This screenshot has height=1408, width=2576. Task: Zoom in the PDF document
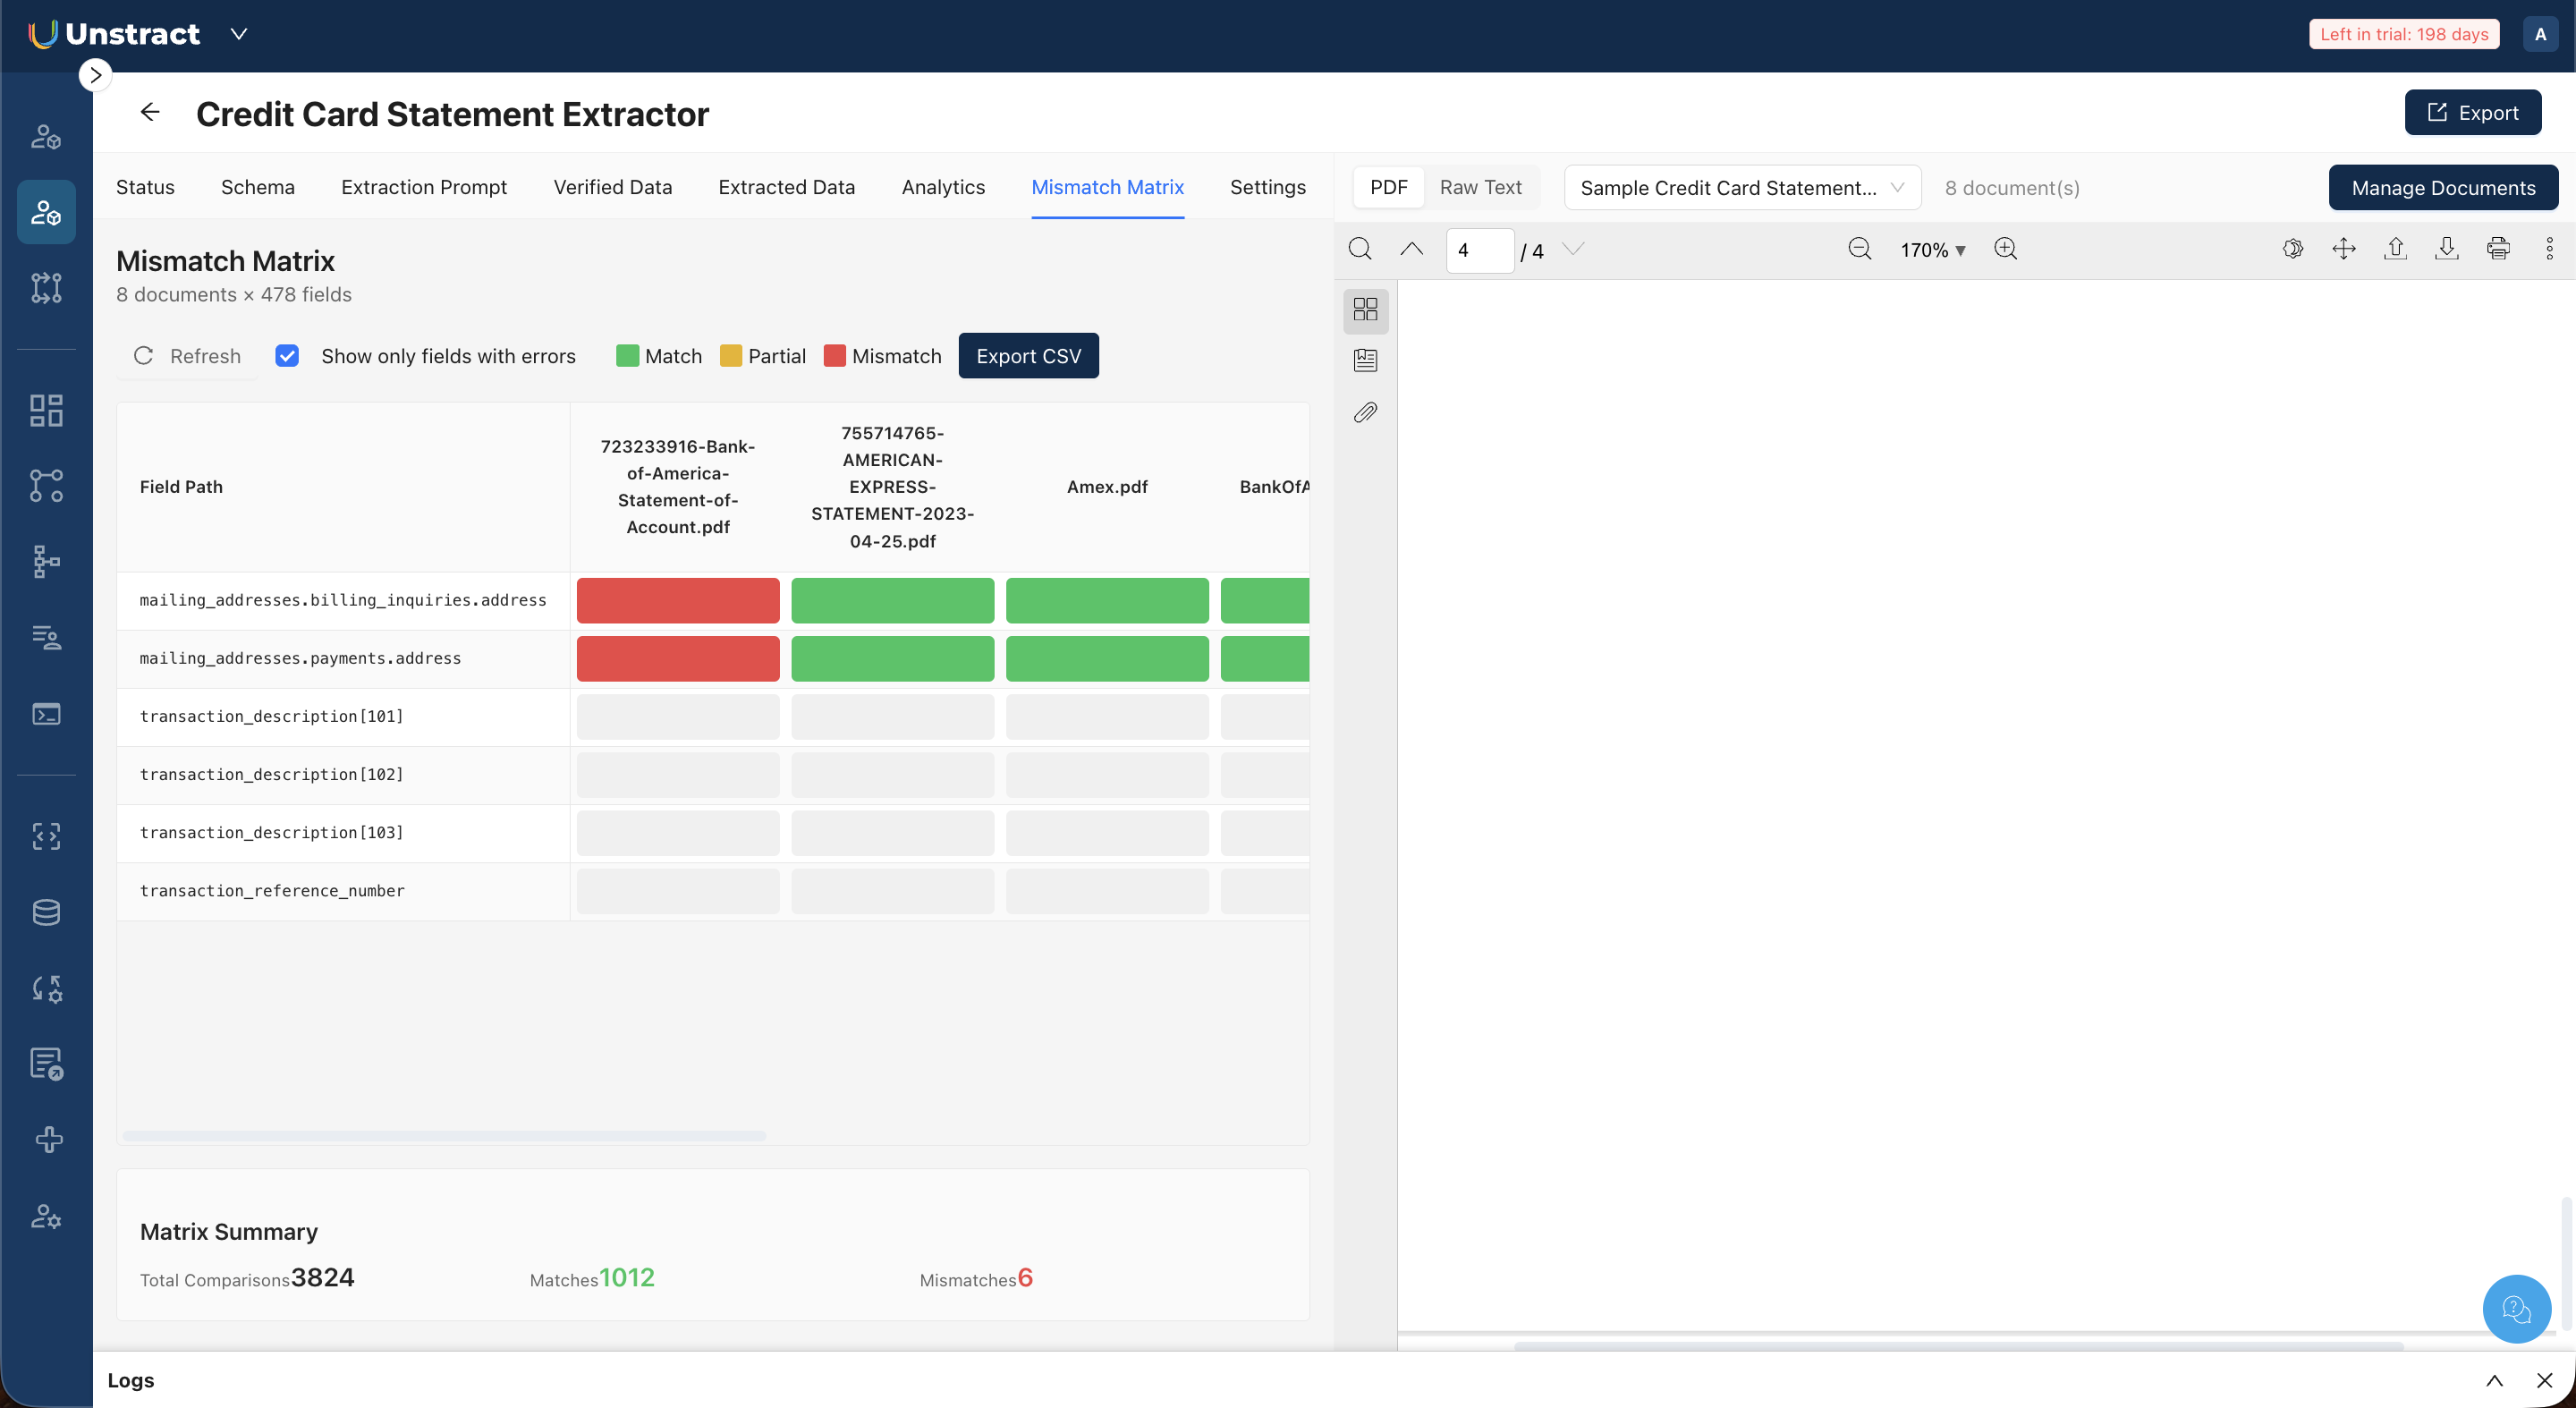pyautogui.click(x=2005, y=249)
